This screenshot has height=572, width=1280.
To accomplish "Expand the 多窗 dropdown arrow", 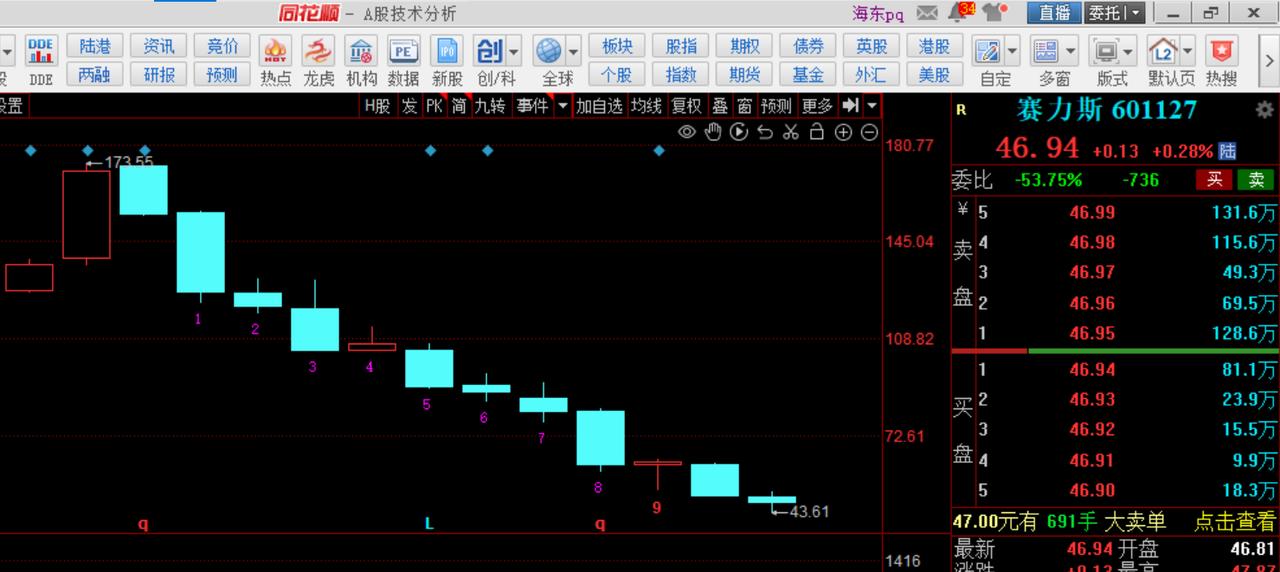I will click(1072, 50).
